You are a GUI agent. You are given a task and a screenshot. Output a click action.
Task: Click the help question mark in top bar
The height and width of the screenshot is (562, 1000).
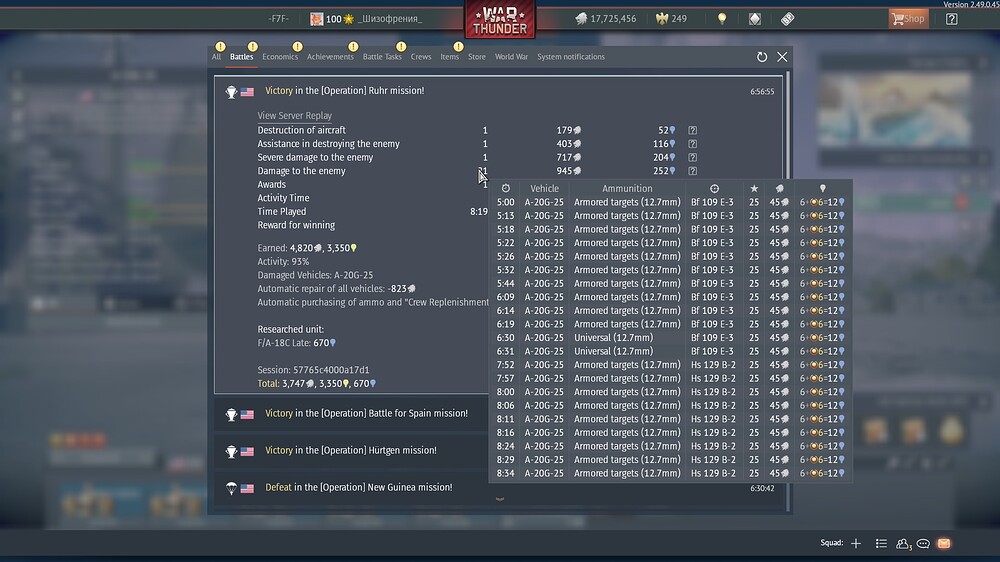coord(951,19)
